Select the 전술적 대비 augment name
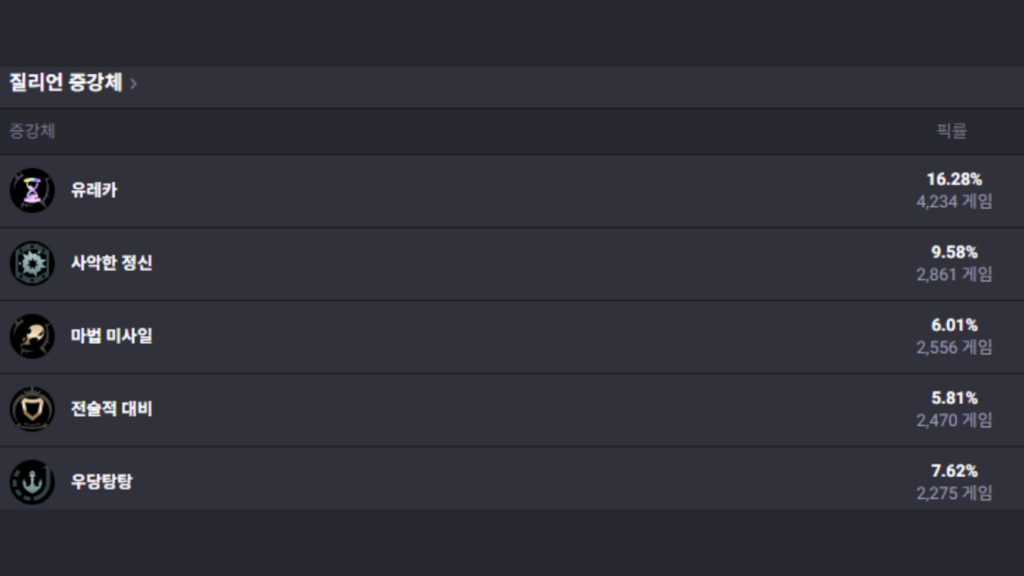This screenshot has height=576, width=1024. point(111,409)
